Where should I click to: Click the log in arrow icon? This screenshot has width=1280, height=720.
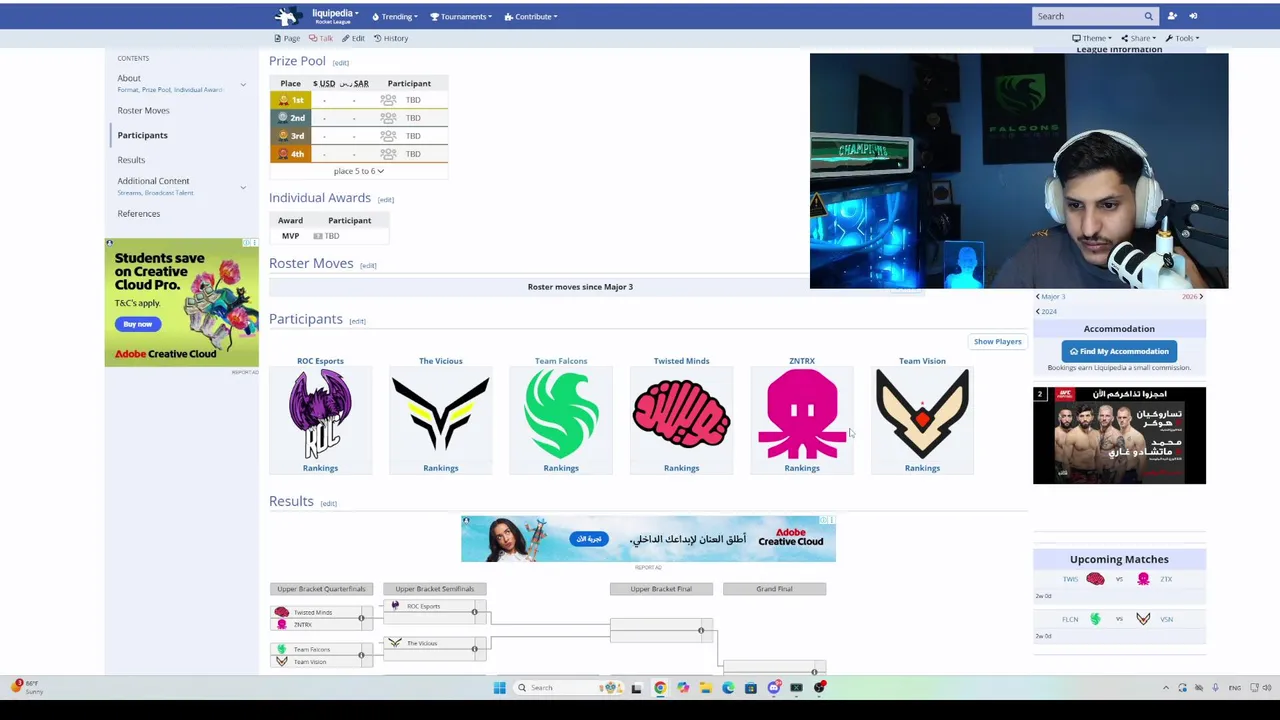click(x=1193, y=16)
